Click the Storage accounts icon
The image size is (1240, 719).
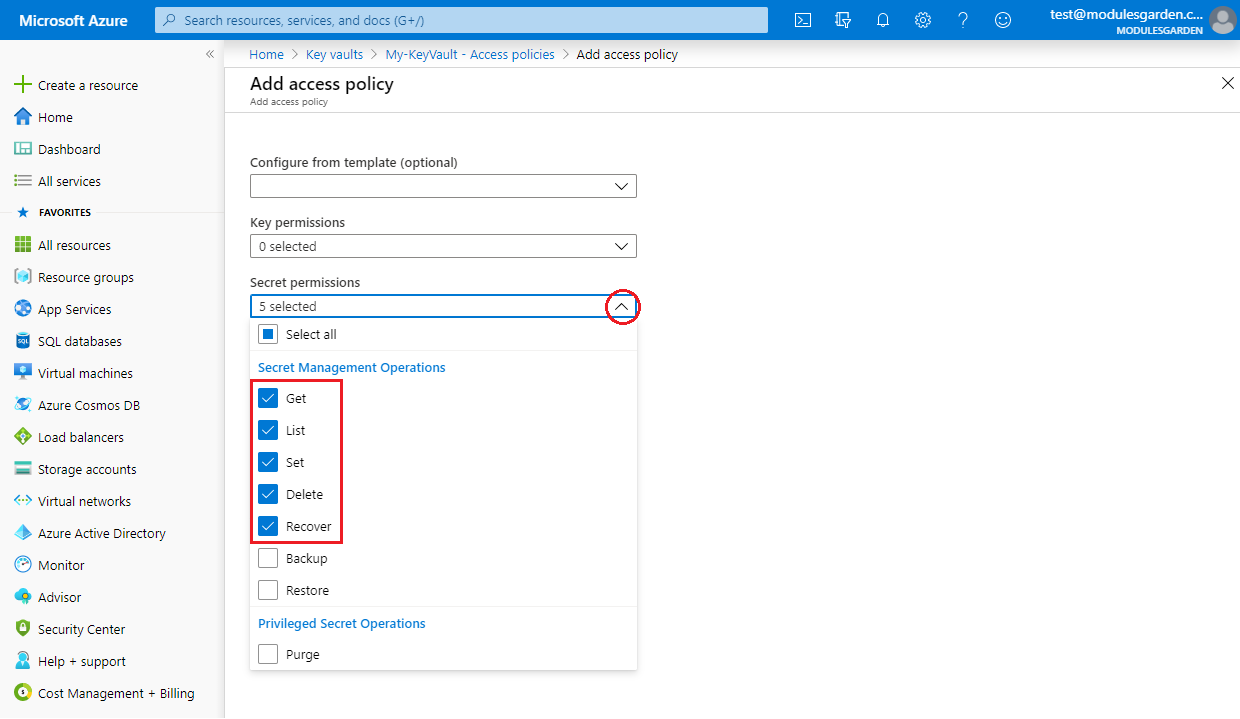click(x=23, y=469)
